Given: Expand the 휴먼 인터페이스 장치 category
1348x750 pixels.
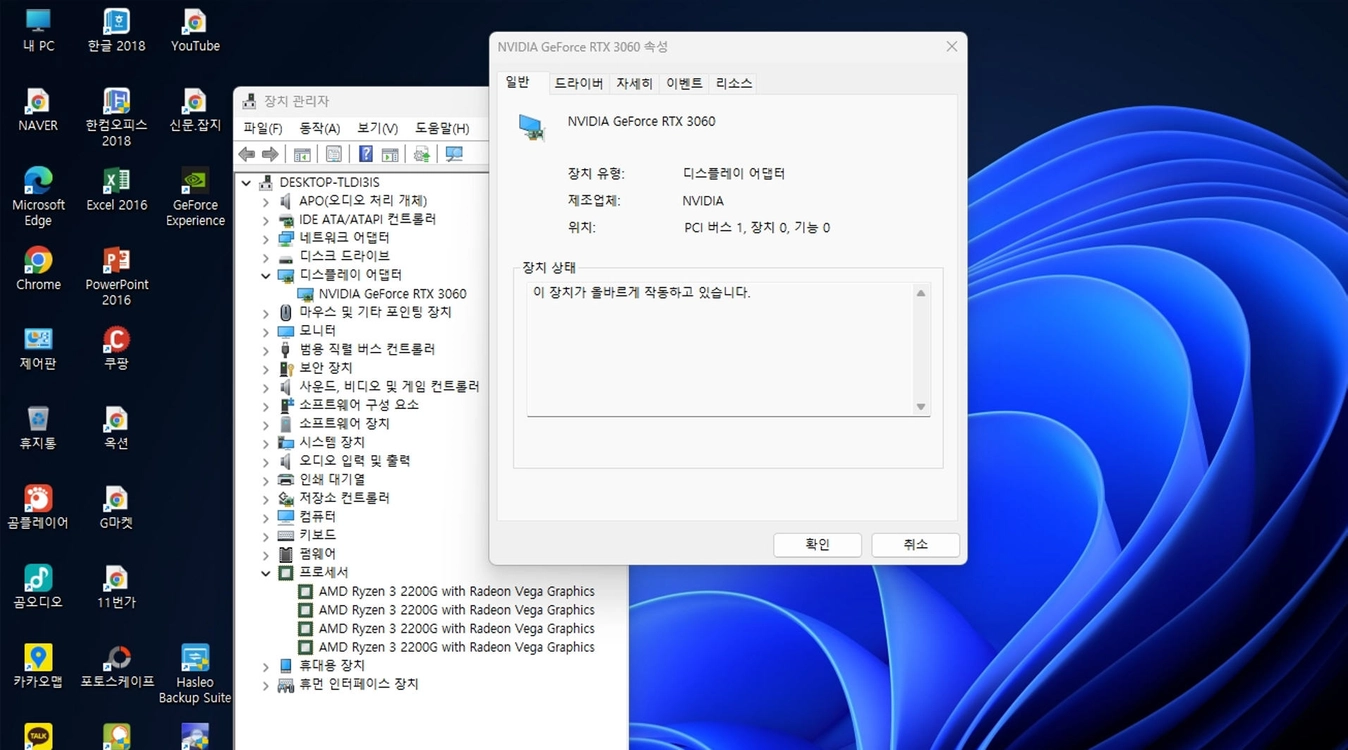Looking at the screenshot, I should tap(266, 685).
